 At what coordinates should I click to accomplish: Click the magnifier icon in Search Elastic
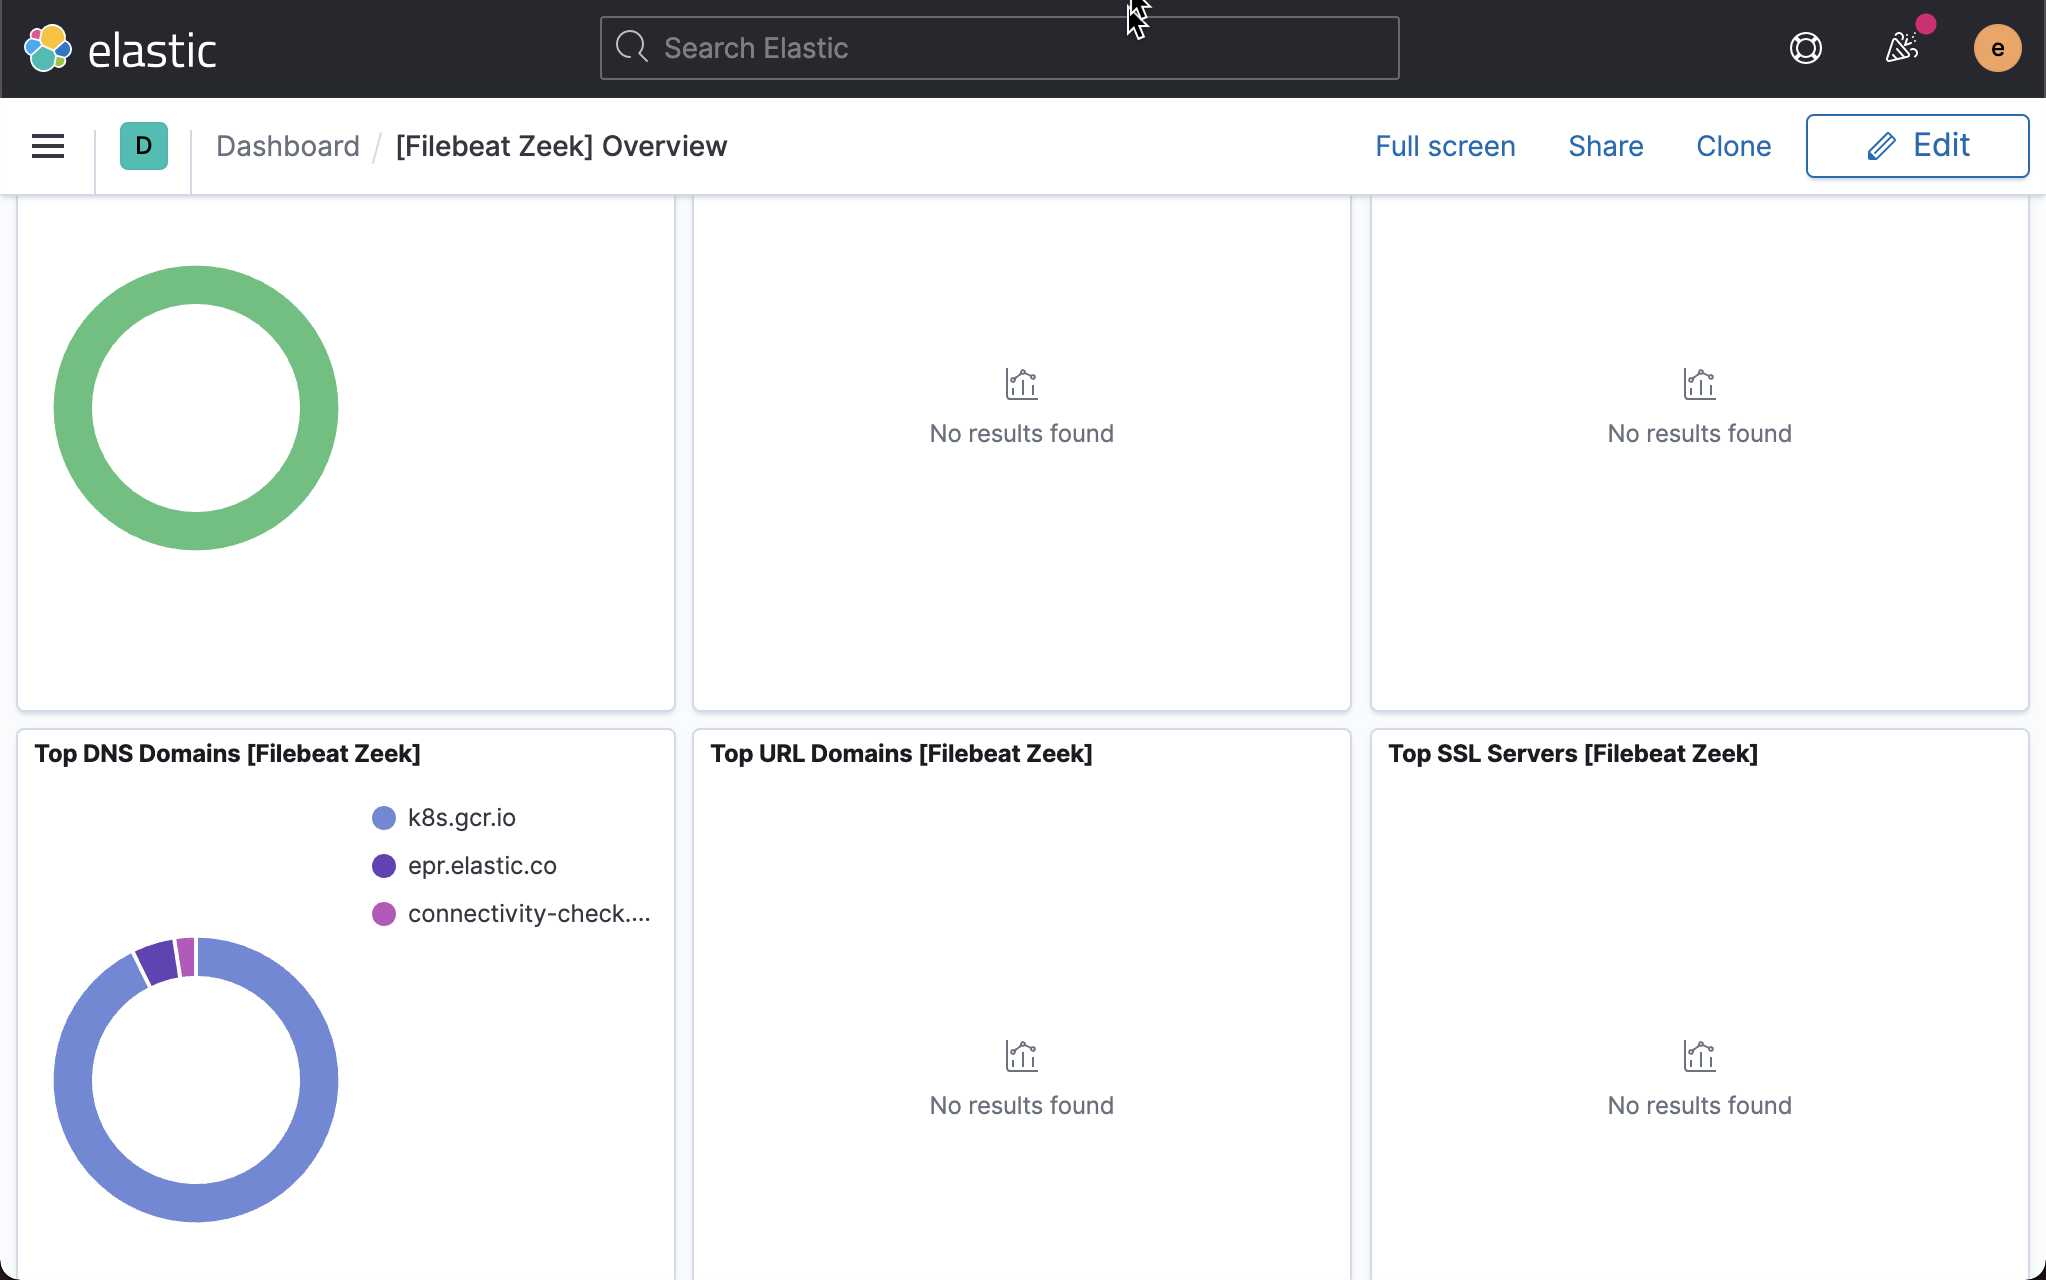tap(633, 47)
